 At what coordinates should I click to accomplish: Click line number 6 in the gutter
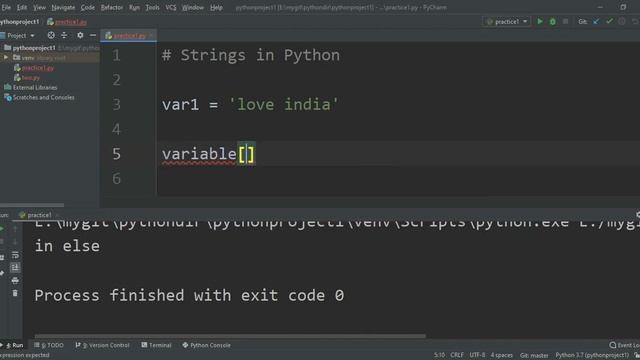117,178
